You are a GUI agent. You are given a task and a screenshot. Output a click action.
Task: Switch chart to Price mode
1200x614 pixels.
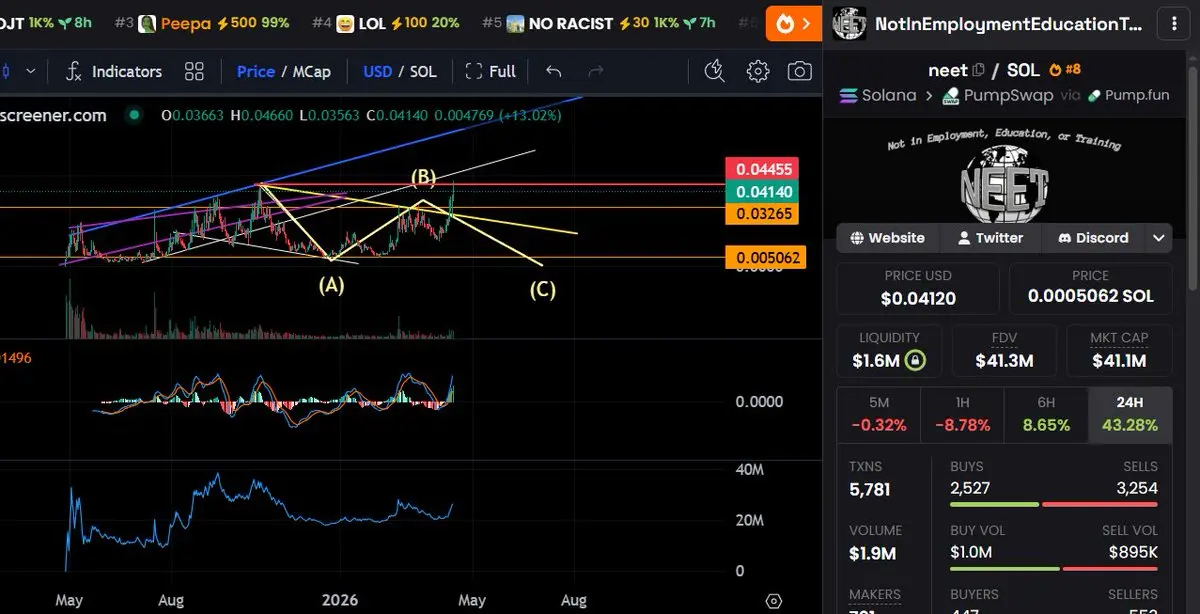click(256, 71)
